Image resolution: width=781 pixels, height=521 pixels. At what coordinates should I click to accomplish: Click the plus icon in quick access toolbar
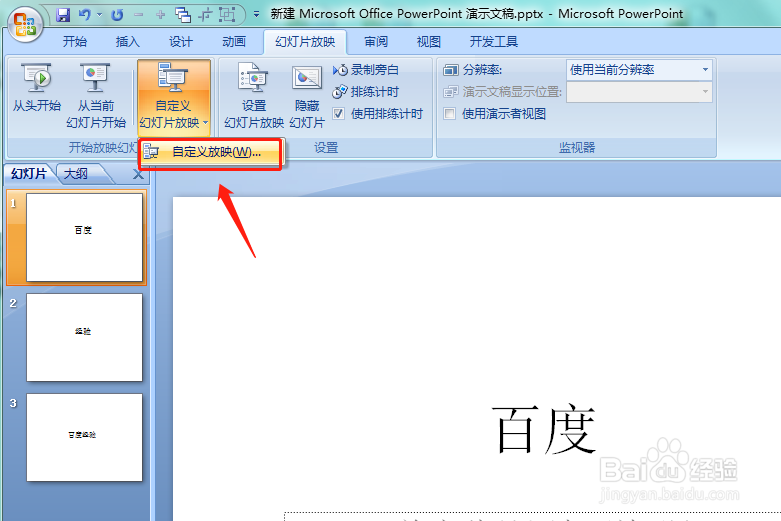tap(160, 15)
